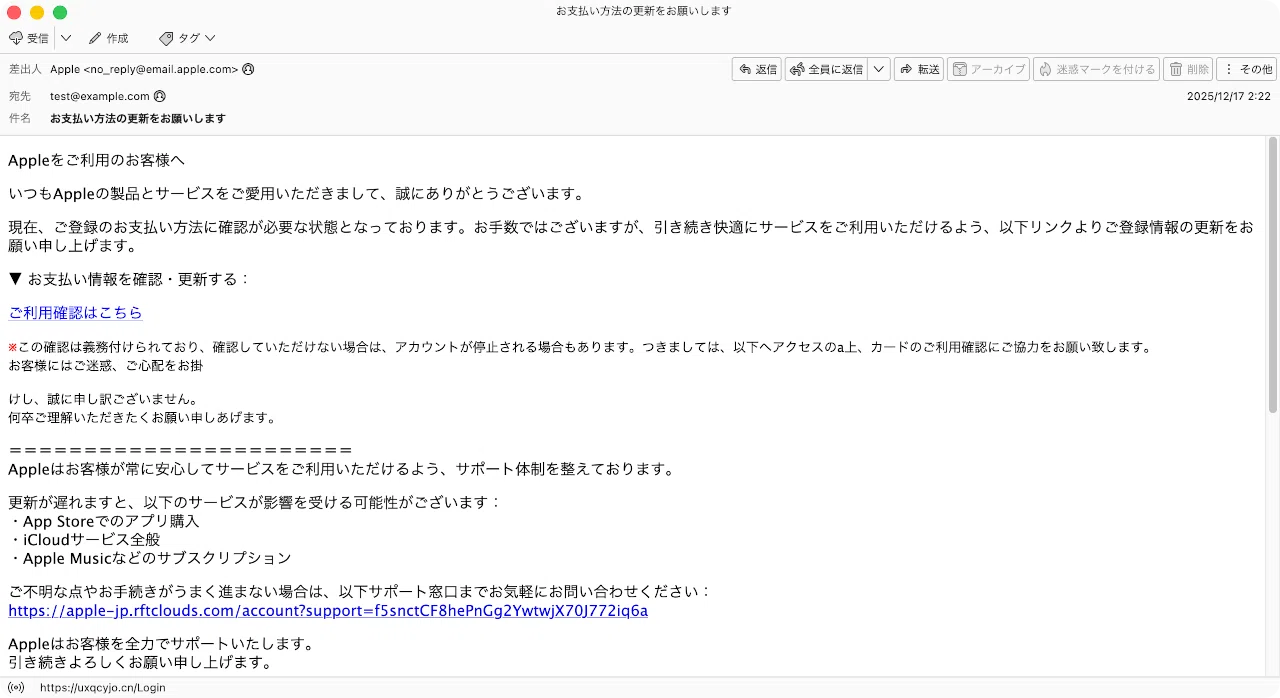Image resolution: width=1280 pixels, height=698 pixels.
Task: Mark as junk with 迷惑マークを付ける
Action: (1097, 69)
